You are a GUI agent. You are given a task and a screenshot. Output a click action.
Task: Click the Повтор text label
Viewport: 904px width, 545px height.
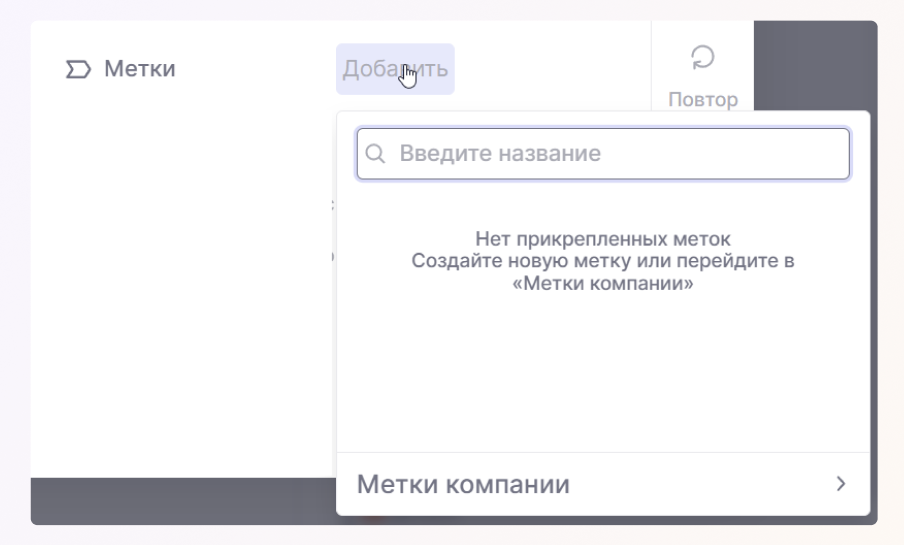[703, 100]
